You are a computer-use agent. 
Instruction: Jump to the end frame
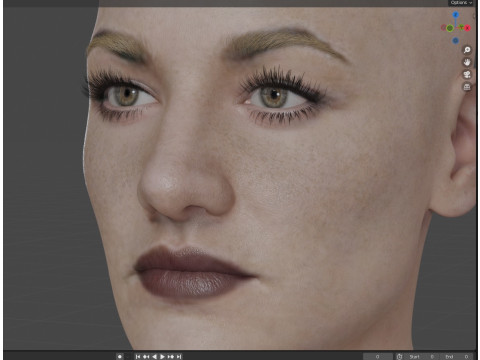[x=179, y=357]
